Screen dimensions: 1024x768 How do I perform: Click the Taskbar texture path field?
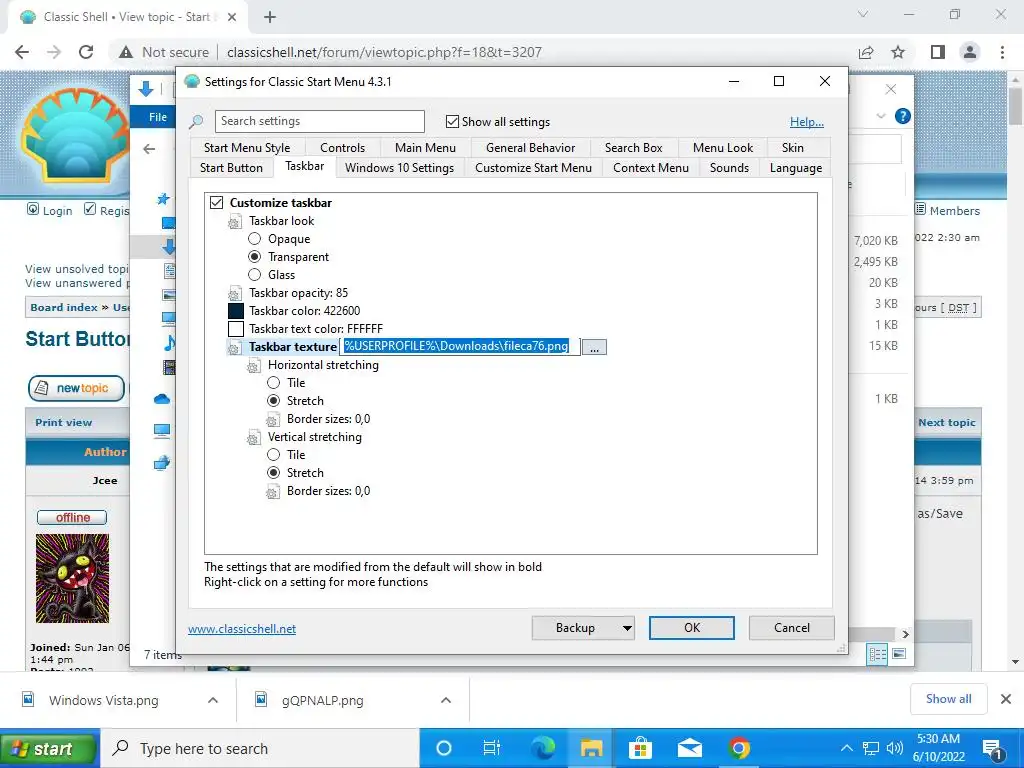pos(460,347)
